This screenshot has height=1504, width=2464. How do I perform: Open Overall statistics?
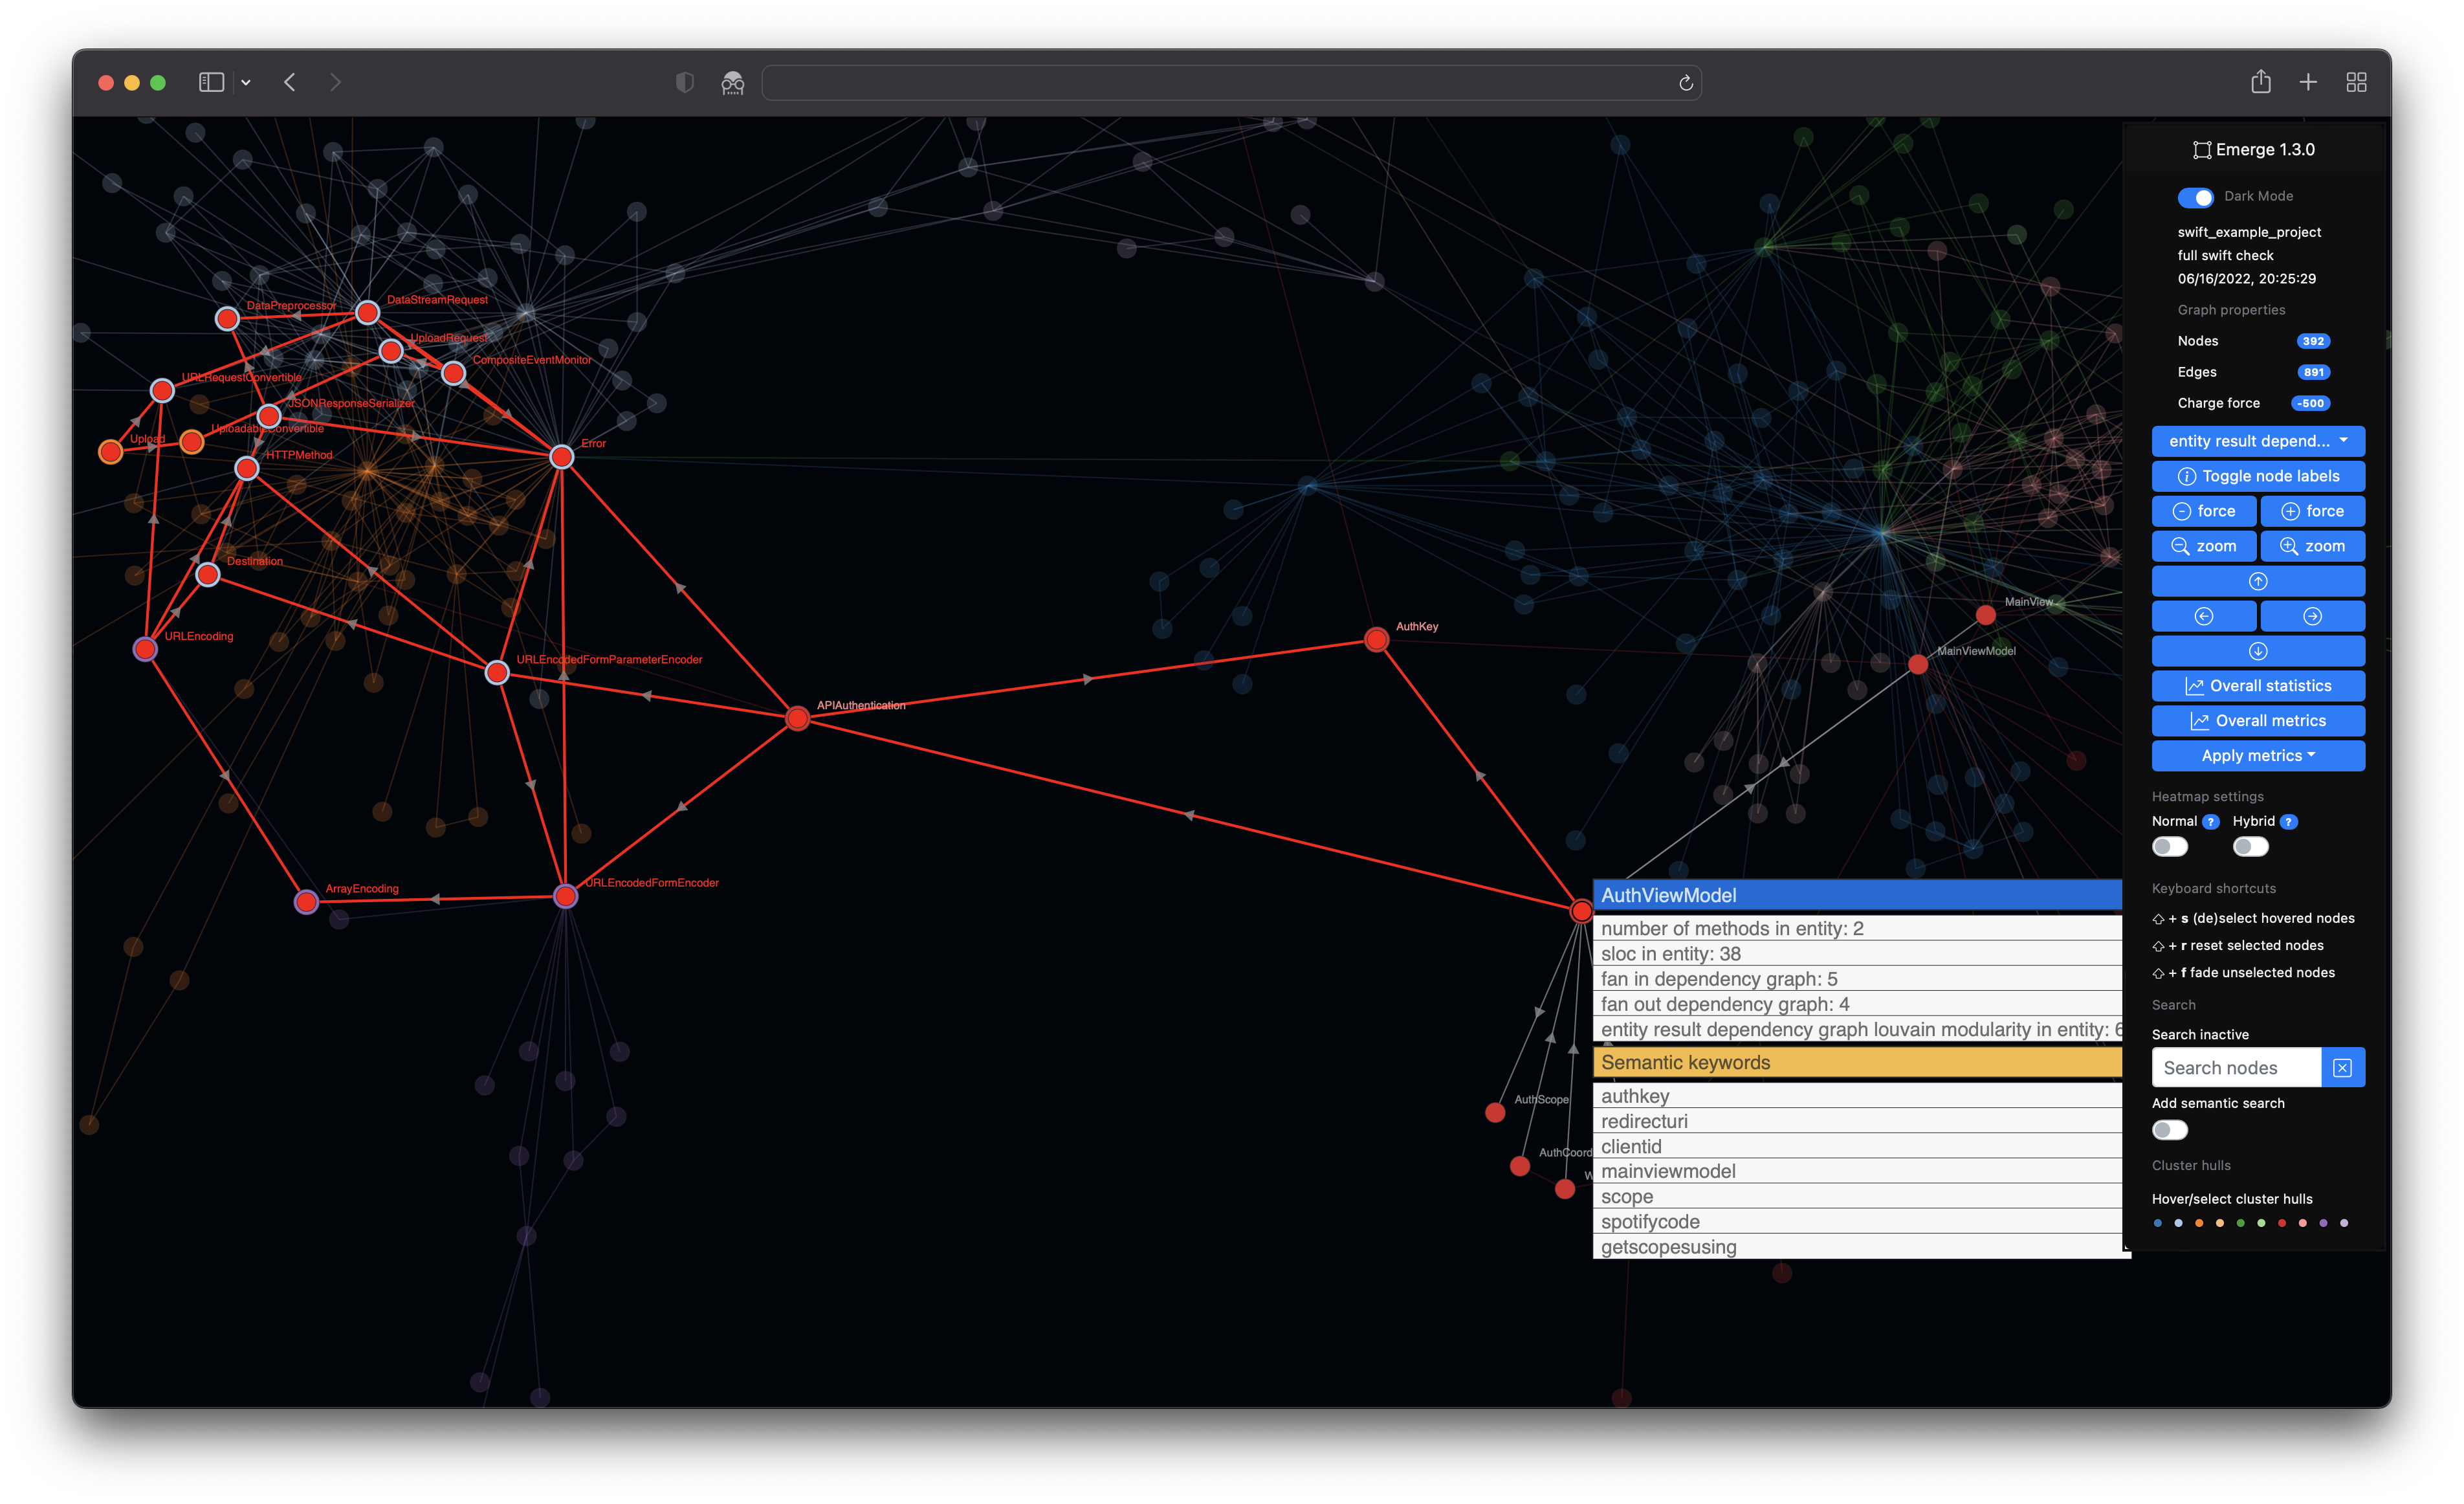point(2258,686)
